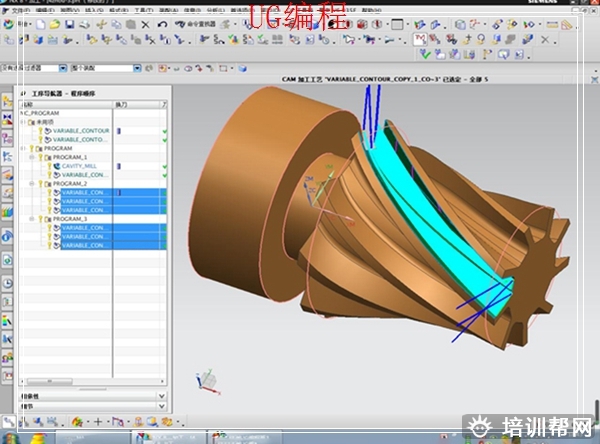Collapse the PROGRAM_1 folder node

coord(32,157)
